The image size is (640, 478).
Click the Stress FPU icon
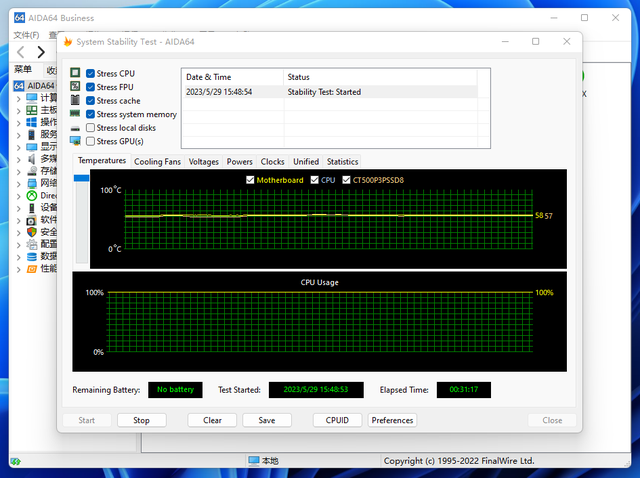click(75, 86)
